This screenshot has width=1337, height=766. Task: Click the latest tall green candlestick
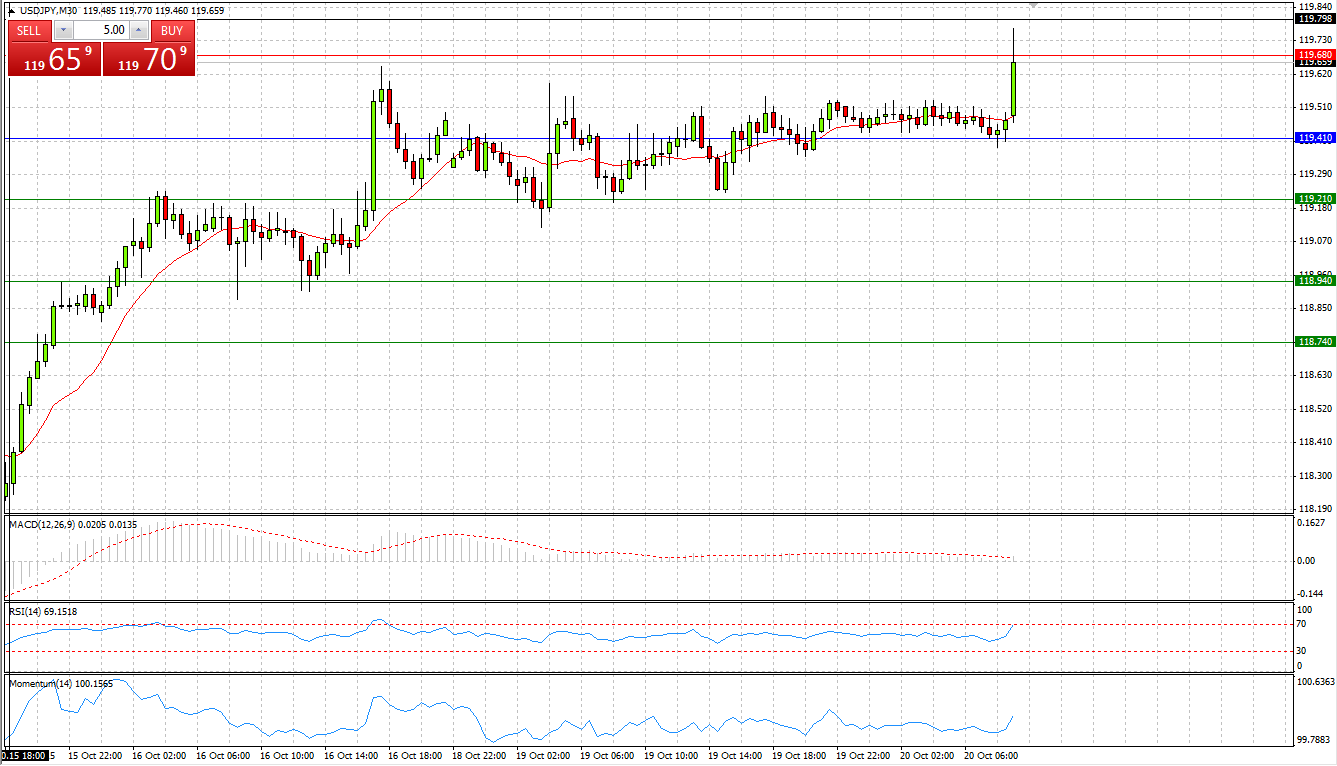click(x=1014, y=89)
